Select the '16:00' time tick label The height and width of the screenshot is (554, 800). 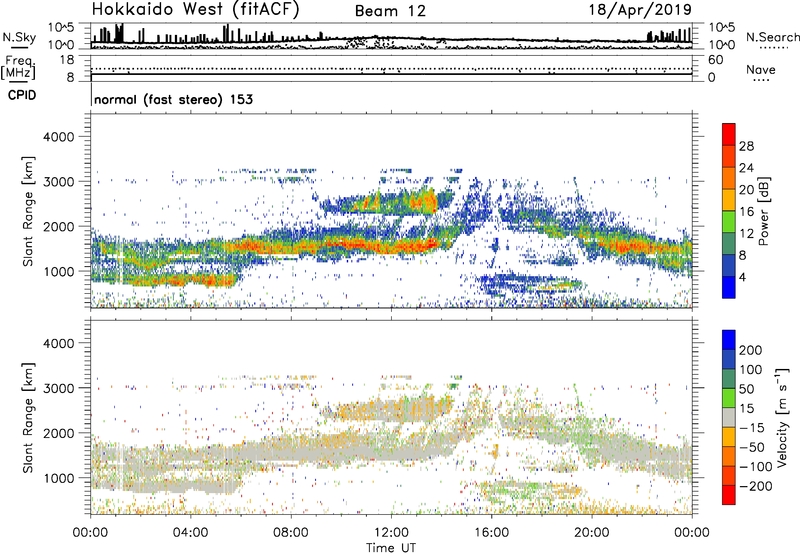(x=491, y=533)
